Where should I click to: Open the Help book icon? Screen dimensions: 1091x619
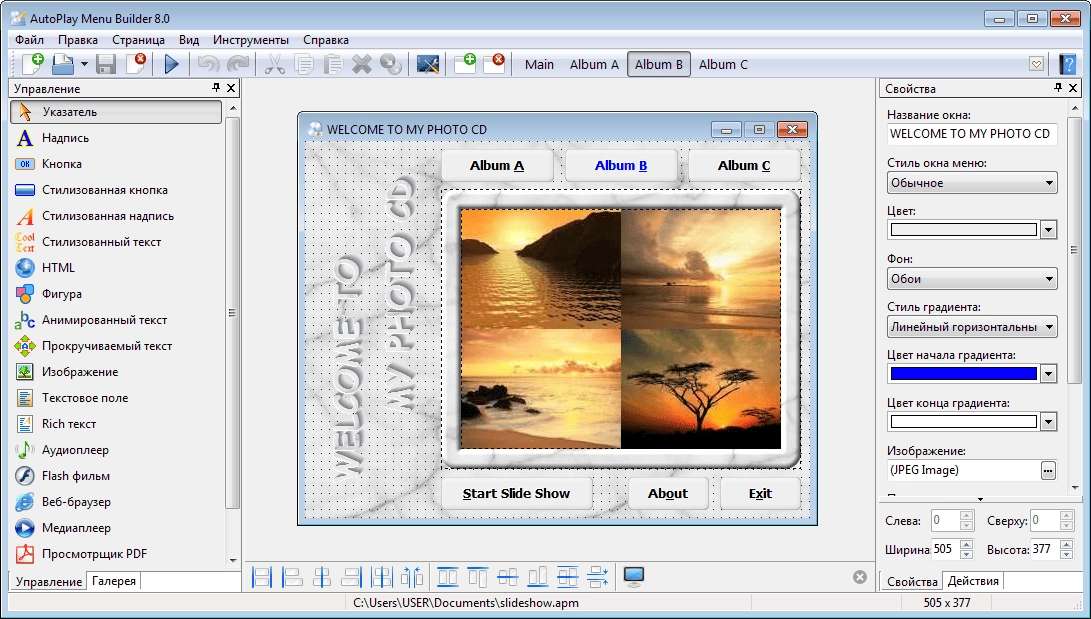click(x=1067, y=64)
